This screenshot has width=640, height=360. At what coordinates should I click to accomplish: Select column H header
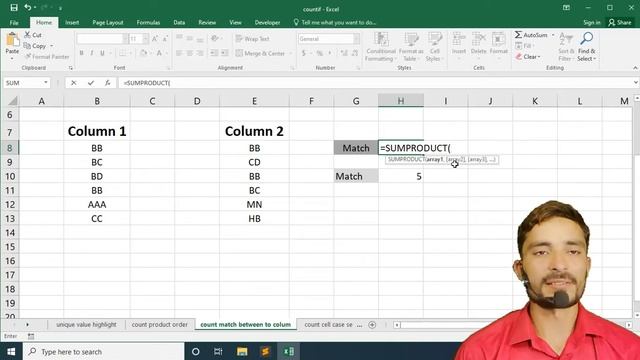point(401,101)
